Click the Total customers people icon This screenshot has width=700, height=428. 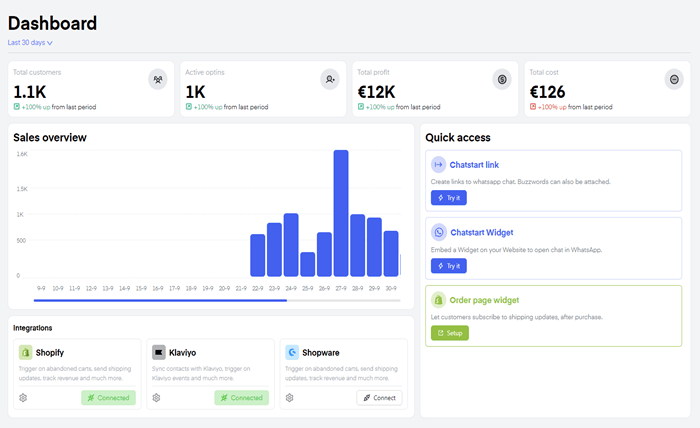[158, 79]
